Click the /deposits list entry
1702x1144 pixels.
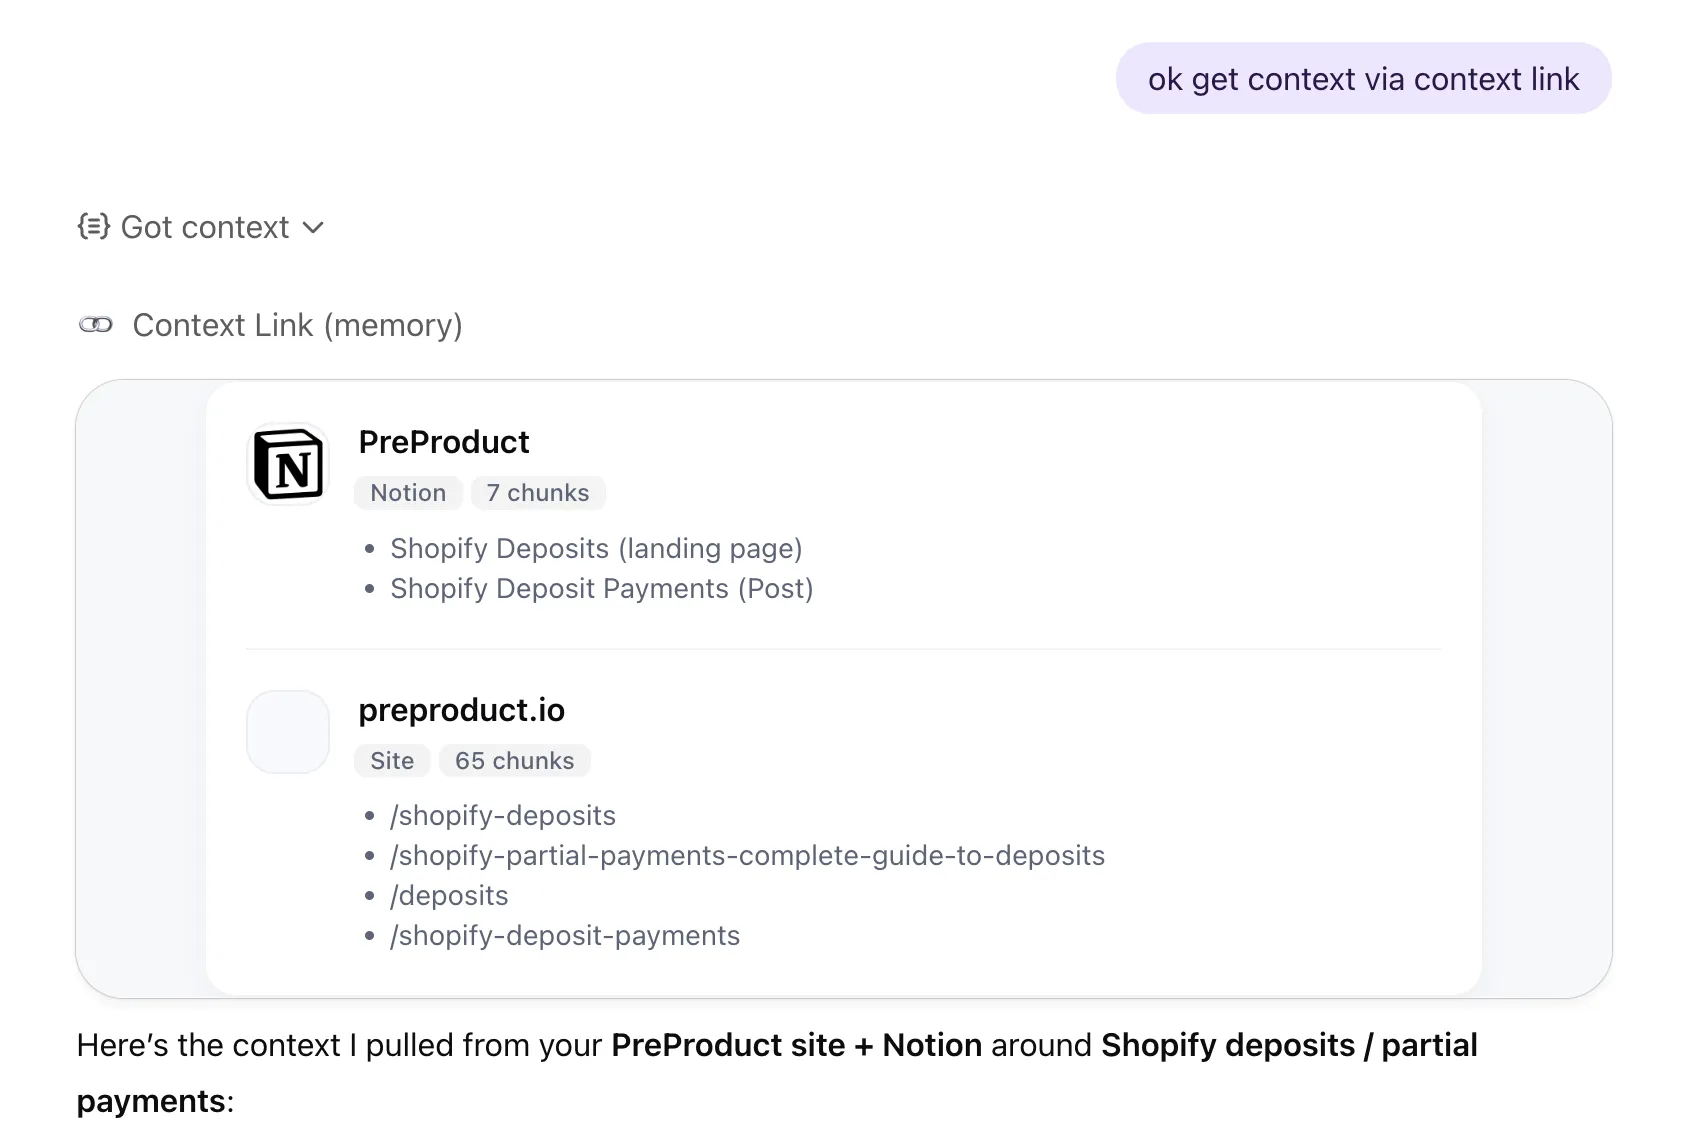(448, 895)
